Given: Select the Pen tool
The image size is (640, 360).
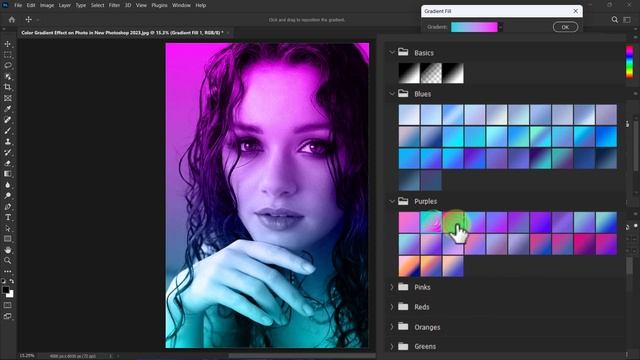Looking at the screenshot, I should [x=7, y=207].
